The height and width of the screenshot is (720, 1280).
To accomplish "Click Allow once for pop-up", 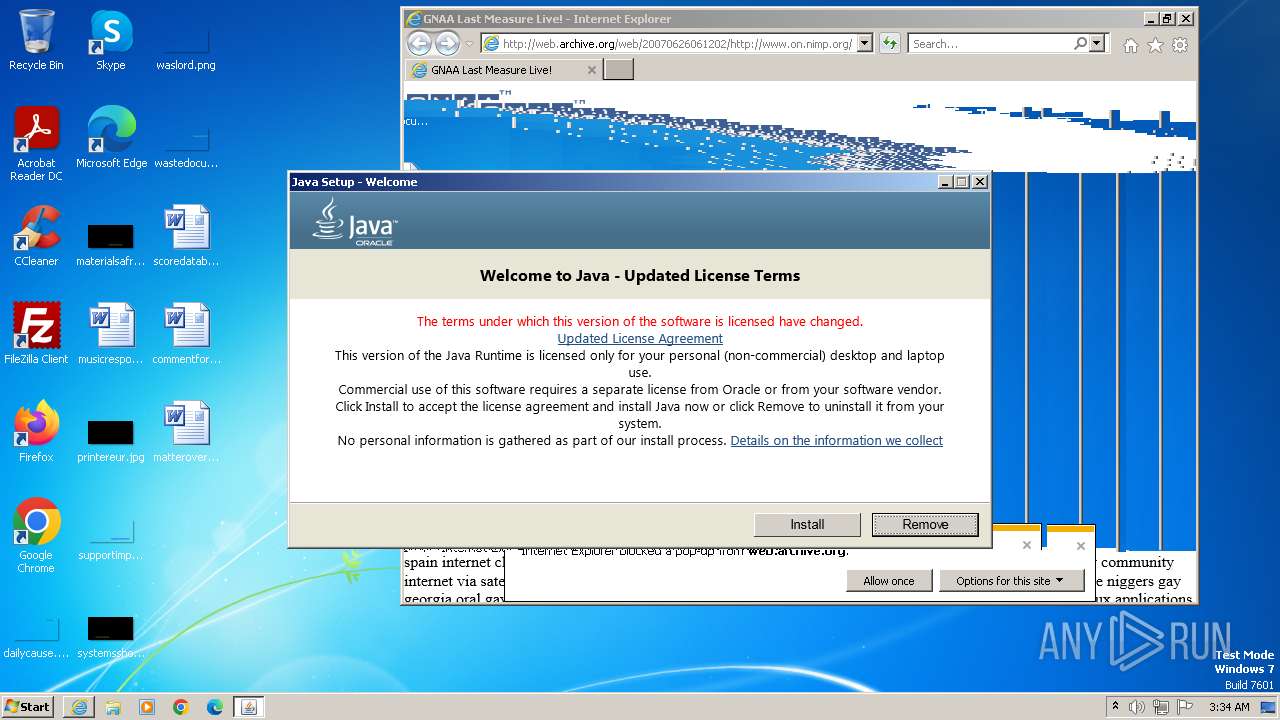I will tap(889, 581).
